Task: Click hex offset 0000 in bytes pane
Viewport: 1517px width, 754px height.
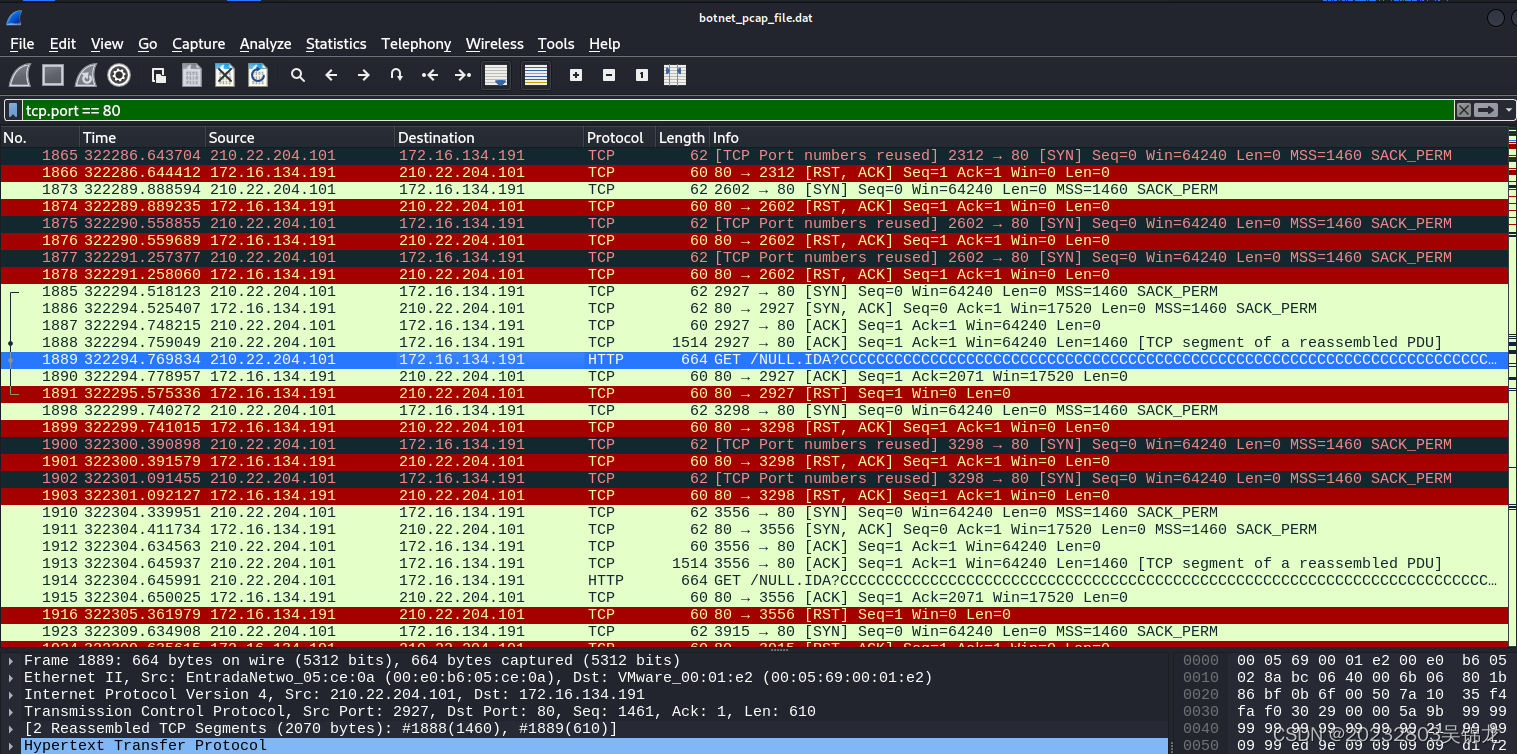Action: pos(1201,661)
